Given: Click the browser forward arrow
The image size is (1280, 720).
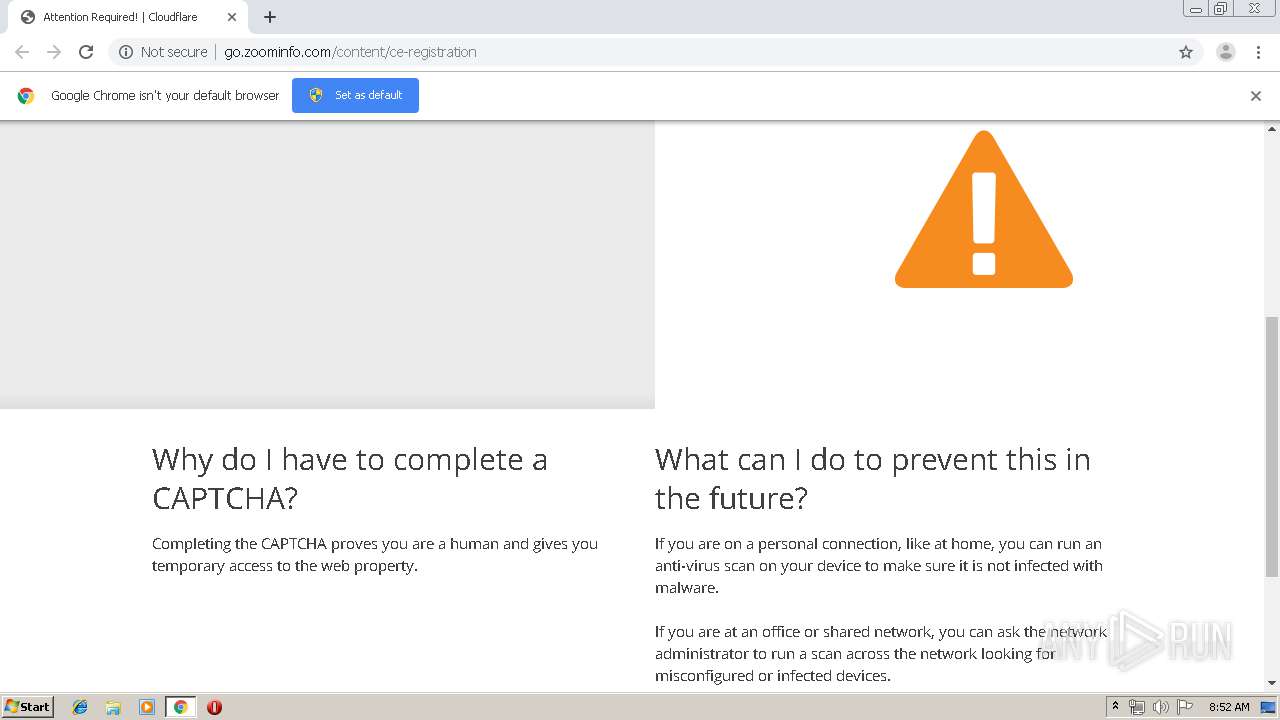Looking at the screenshot, I should coord(54,52).
